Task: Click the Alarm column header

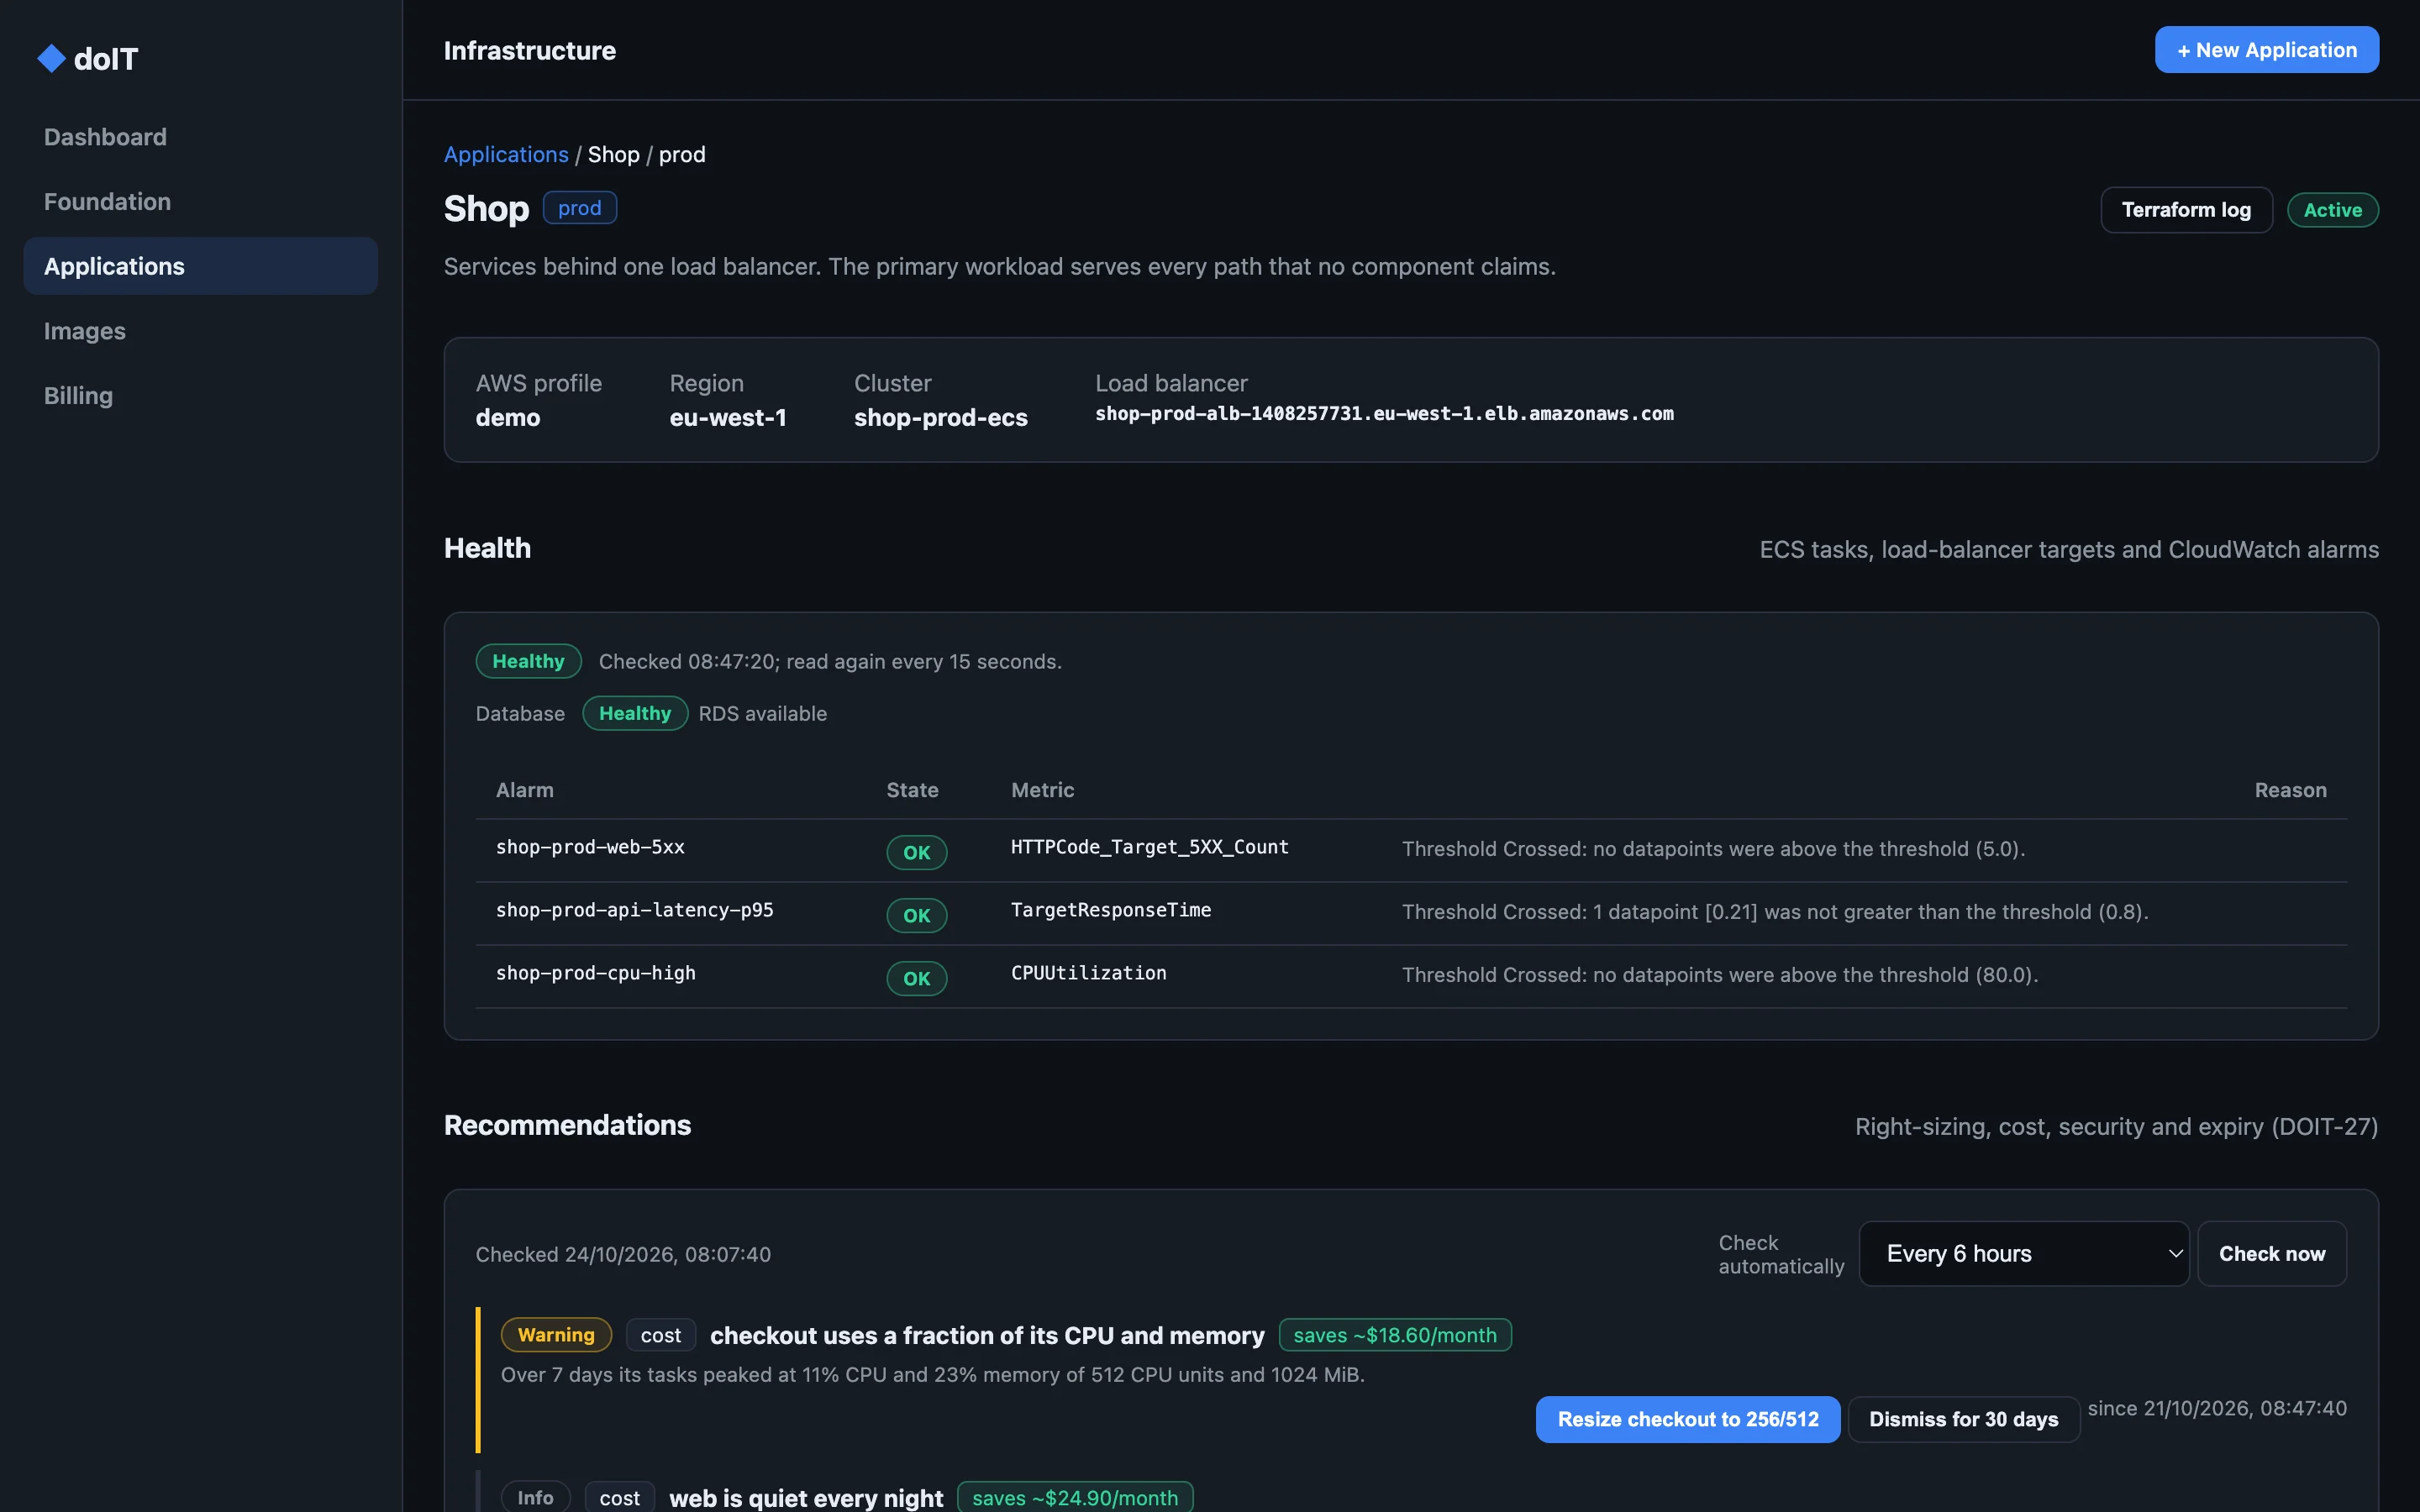Action: [x=525, y=790]
